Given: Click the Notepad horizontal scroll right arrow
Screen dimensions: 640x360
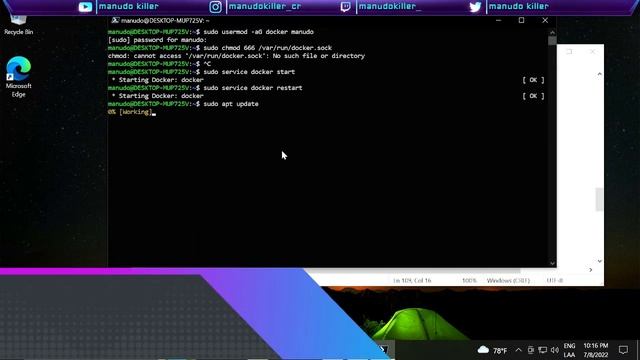Looking at the screenshot, I should coord(591,270).
